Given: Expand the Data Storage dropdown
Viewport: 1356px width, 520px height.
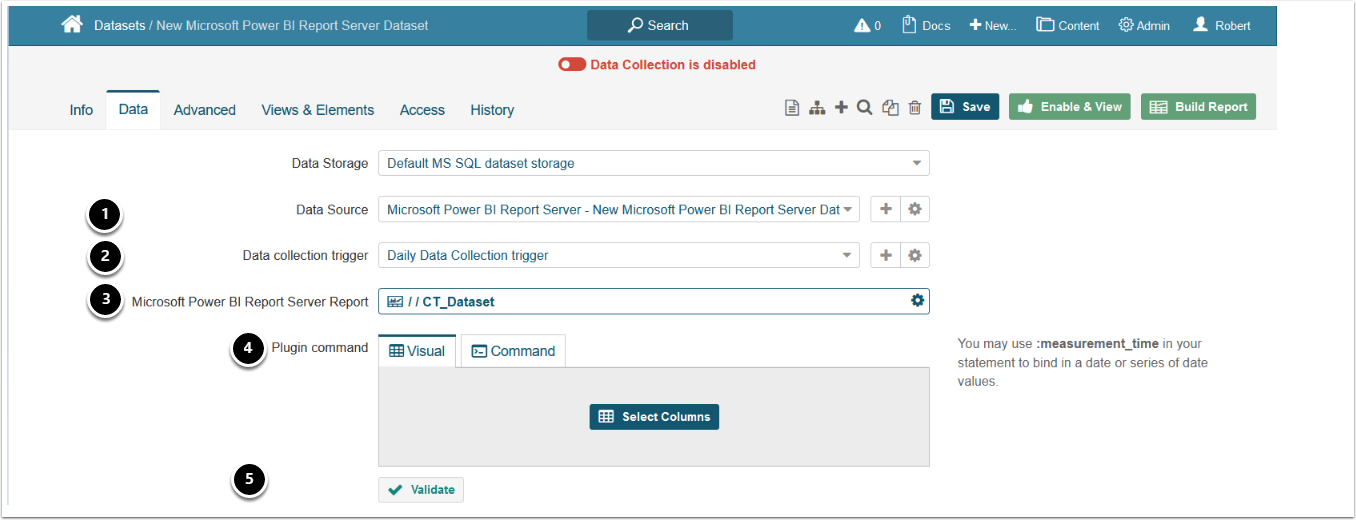Looking at the screenshot, I should pyautogui.click(x=916, y=163).
